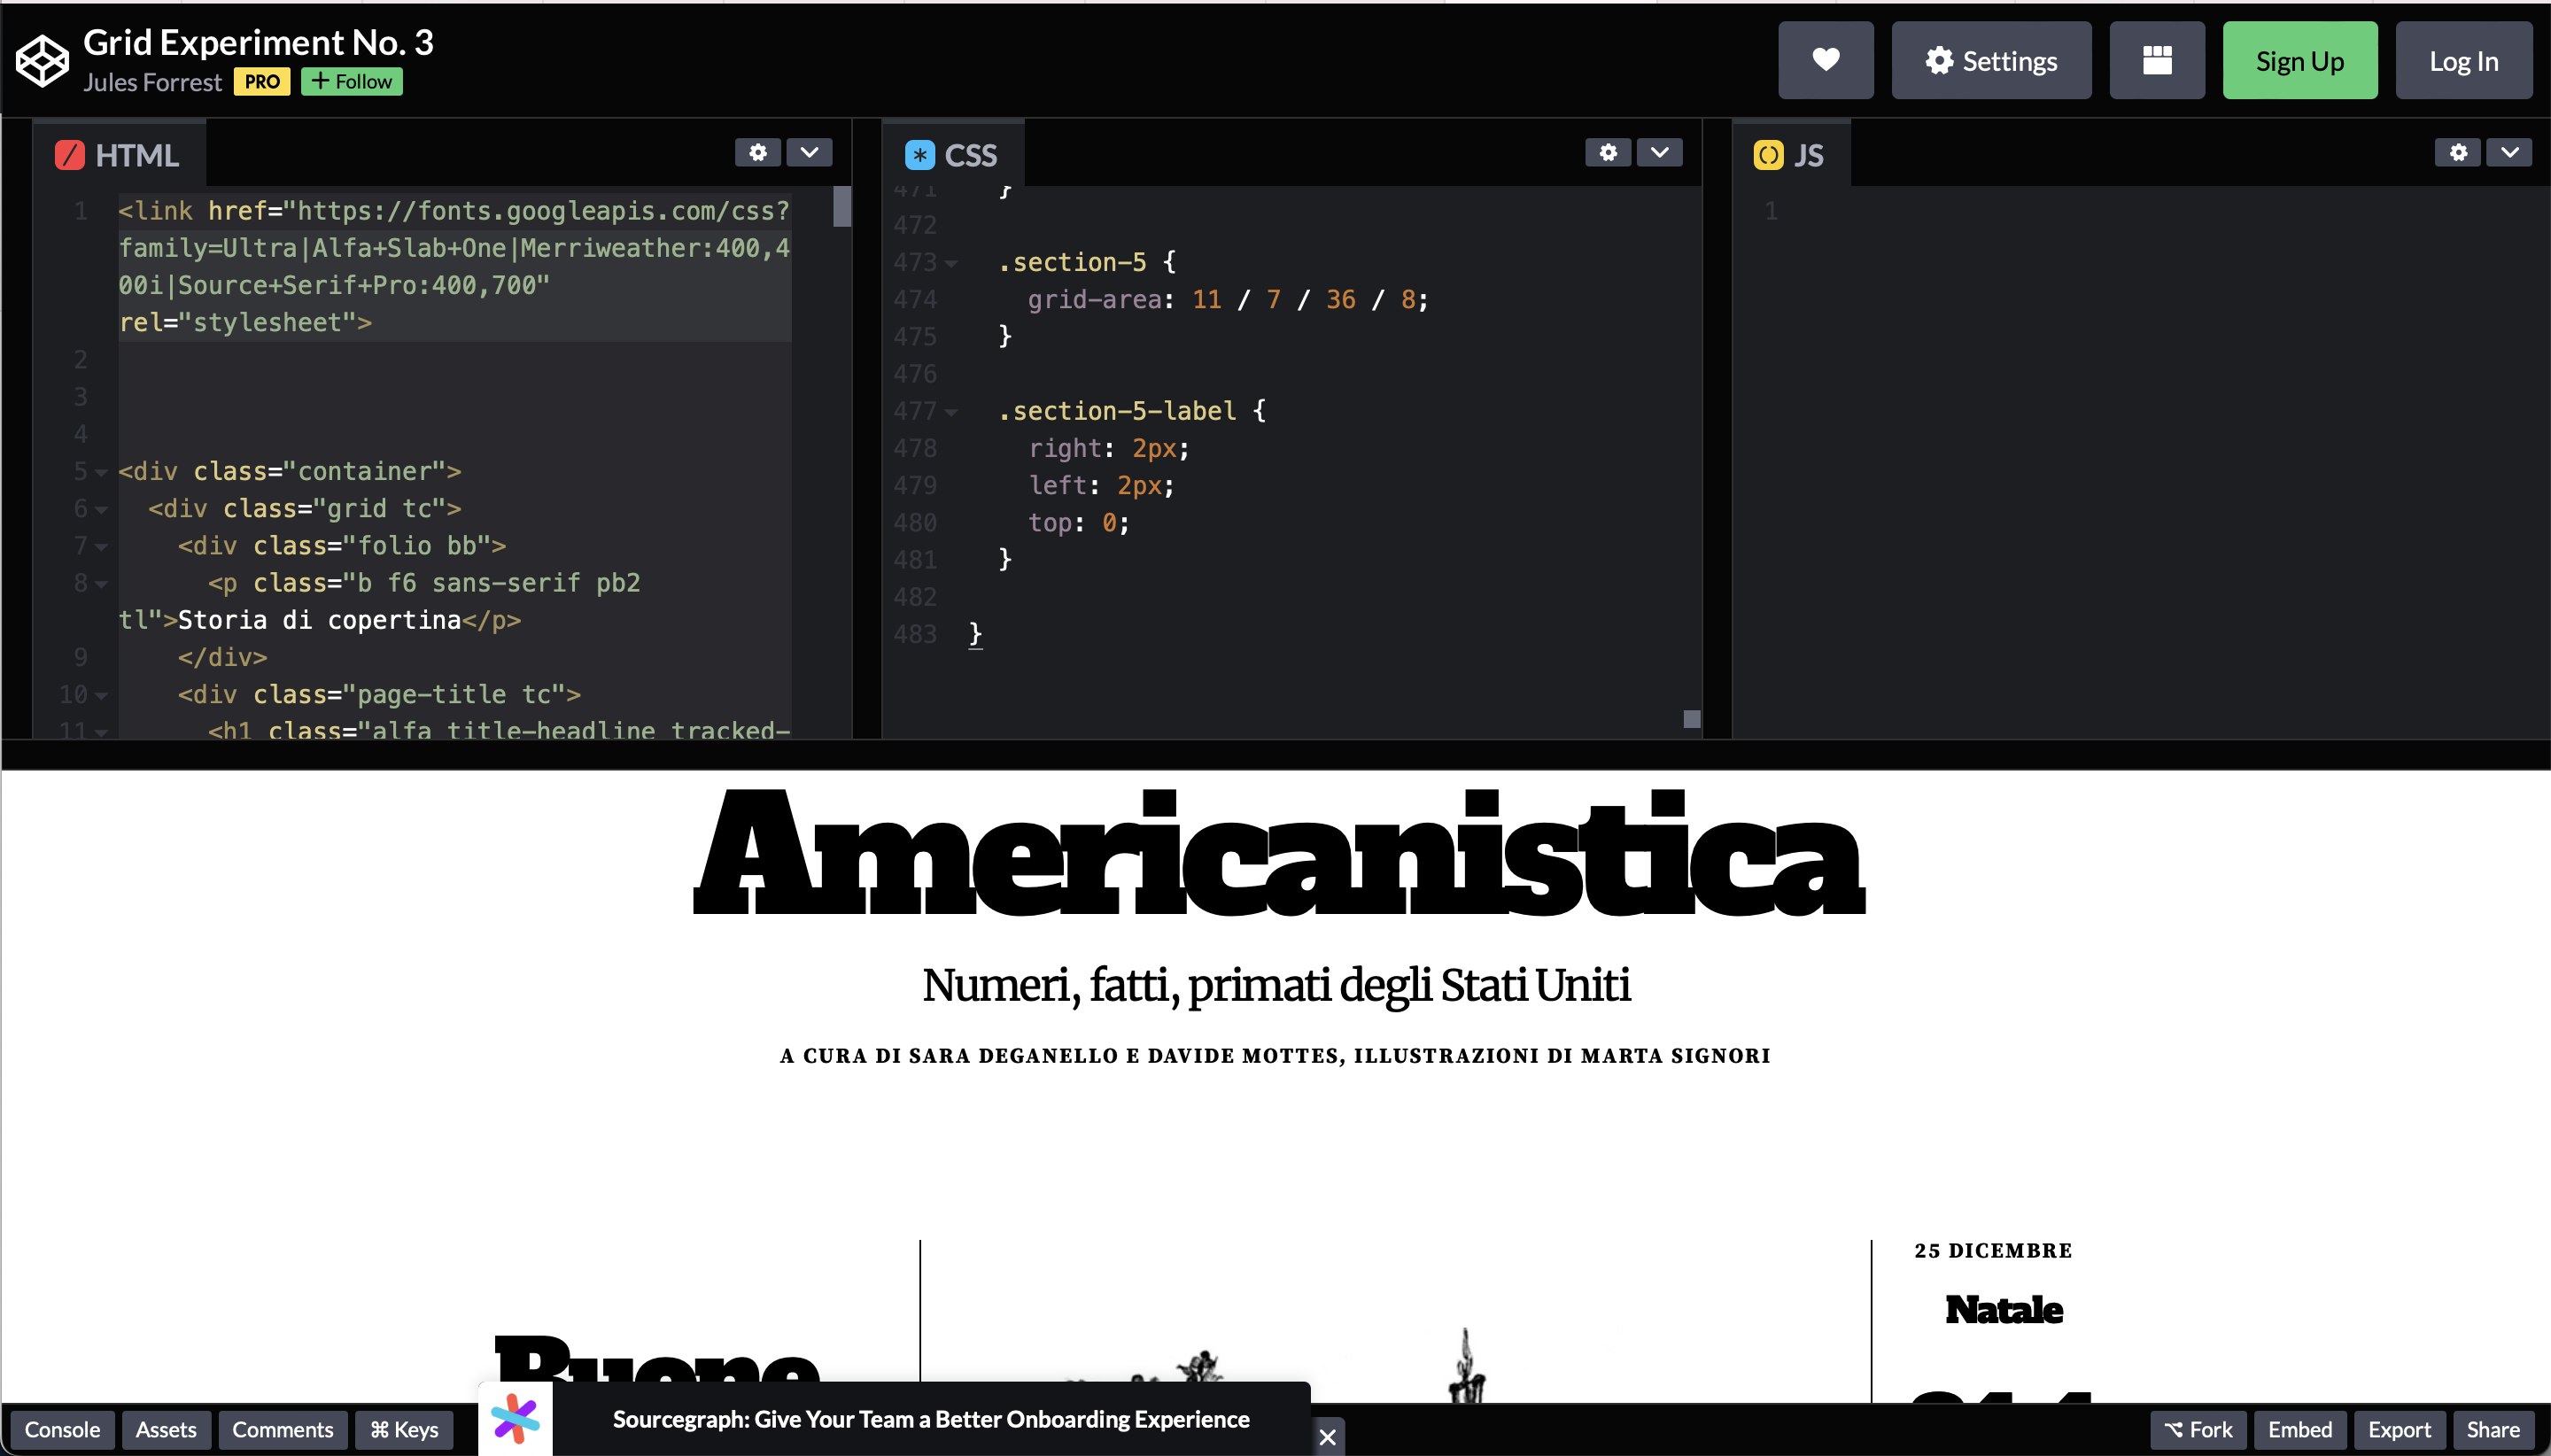Viewport: 2551px width, 1456px height.
Task: Open Jules Forrest profile link
Action: [x=152, y=82]
